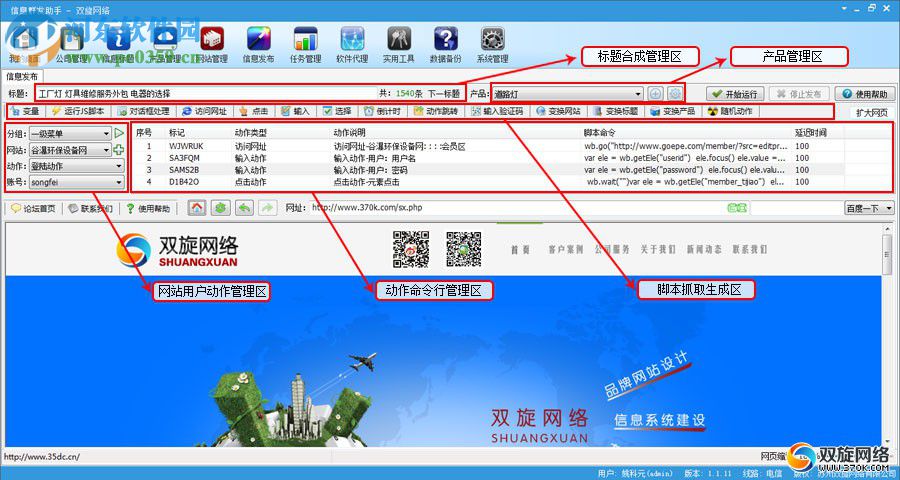Click 扩大网页 button
Screen dimensions: 900x480
click(872, 113)
